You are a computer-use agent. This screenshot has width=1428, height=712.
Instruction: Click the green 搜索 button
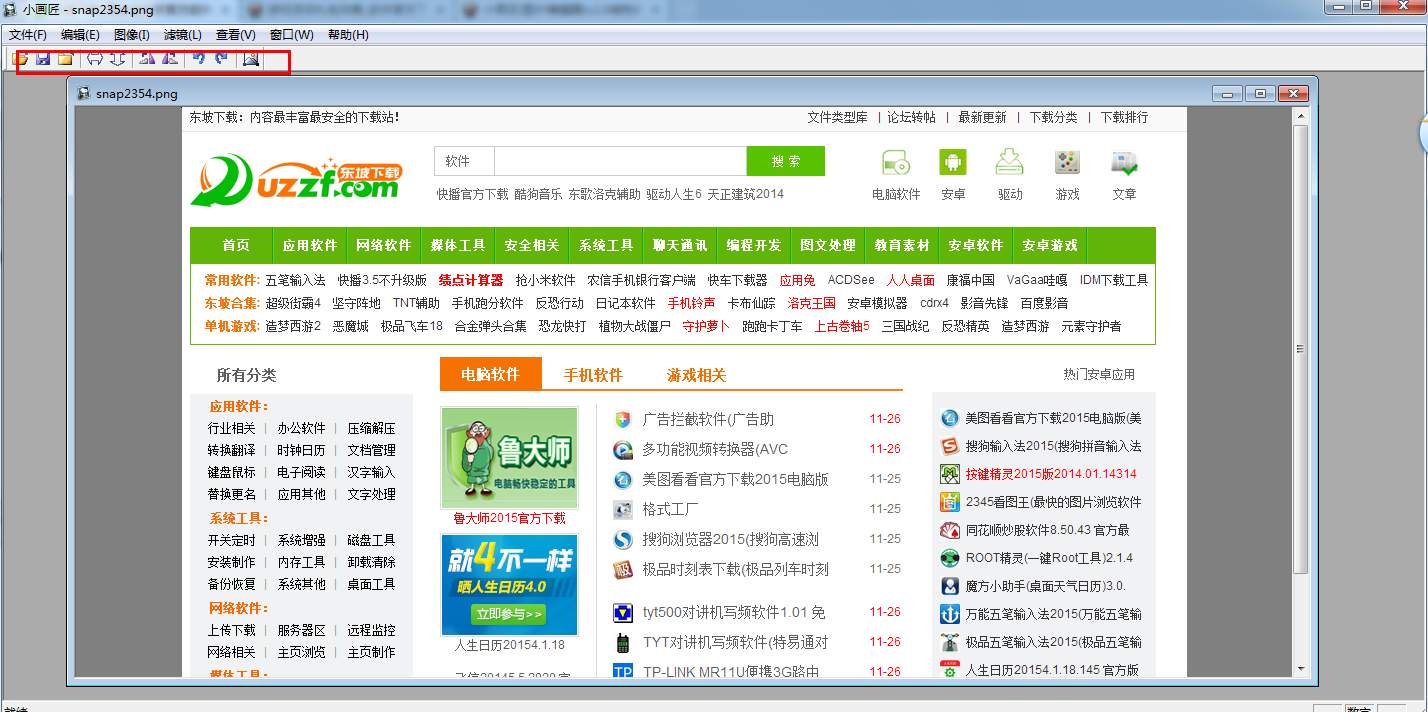point(786,161)
